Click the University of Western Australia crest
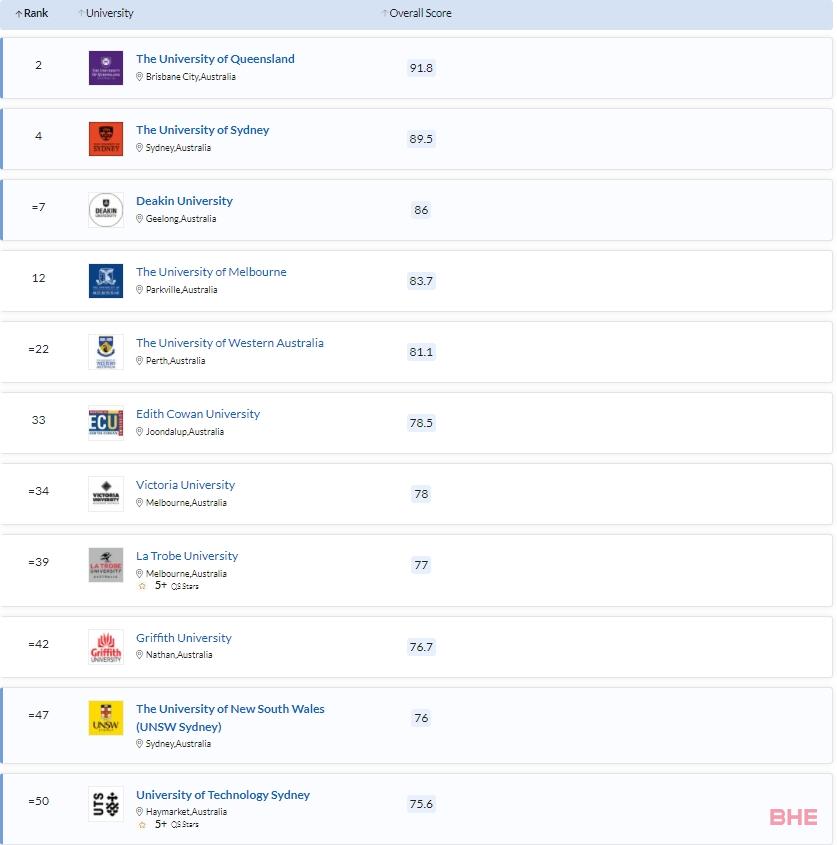837x845 pixels. tap(106, 352)
